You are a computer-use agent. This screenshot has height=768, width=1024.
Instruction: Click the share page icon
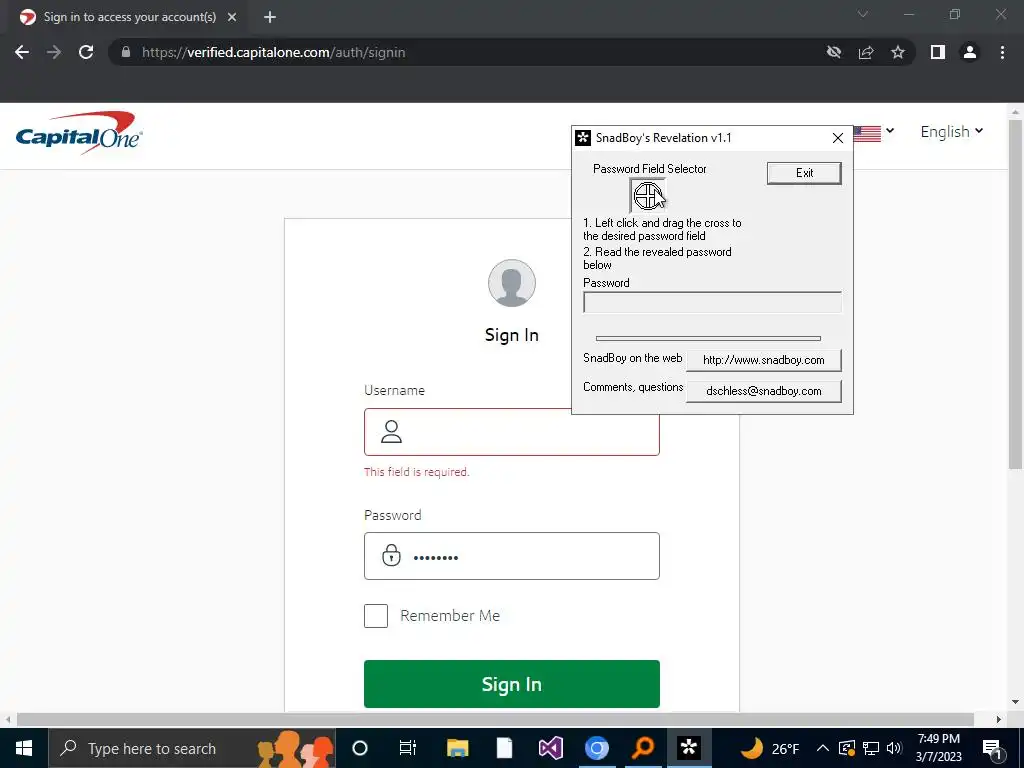point(866,52)
